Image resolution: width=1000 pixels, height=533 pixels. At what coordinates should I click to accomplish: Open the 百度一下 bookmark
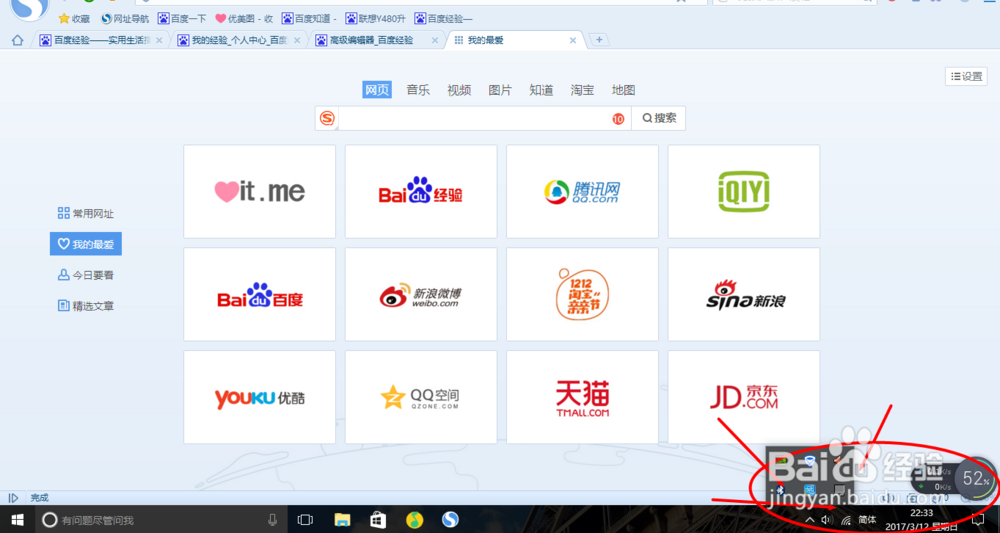182,18
